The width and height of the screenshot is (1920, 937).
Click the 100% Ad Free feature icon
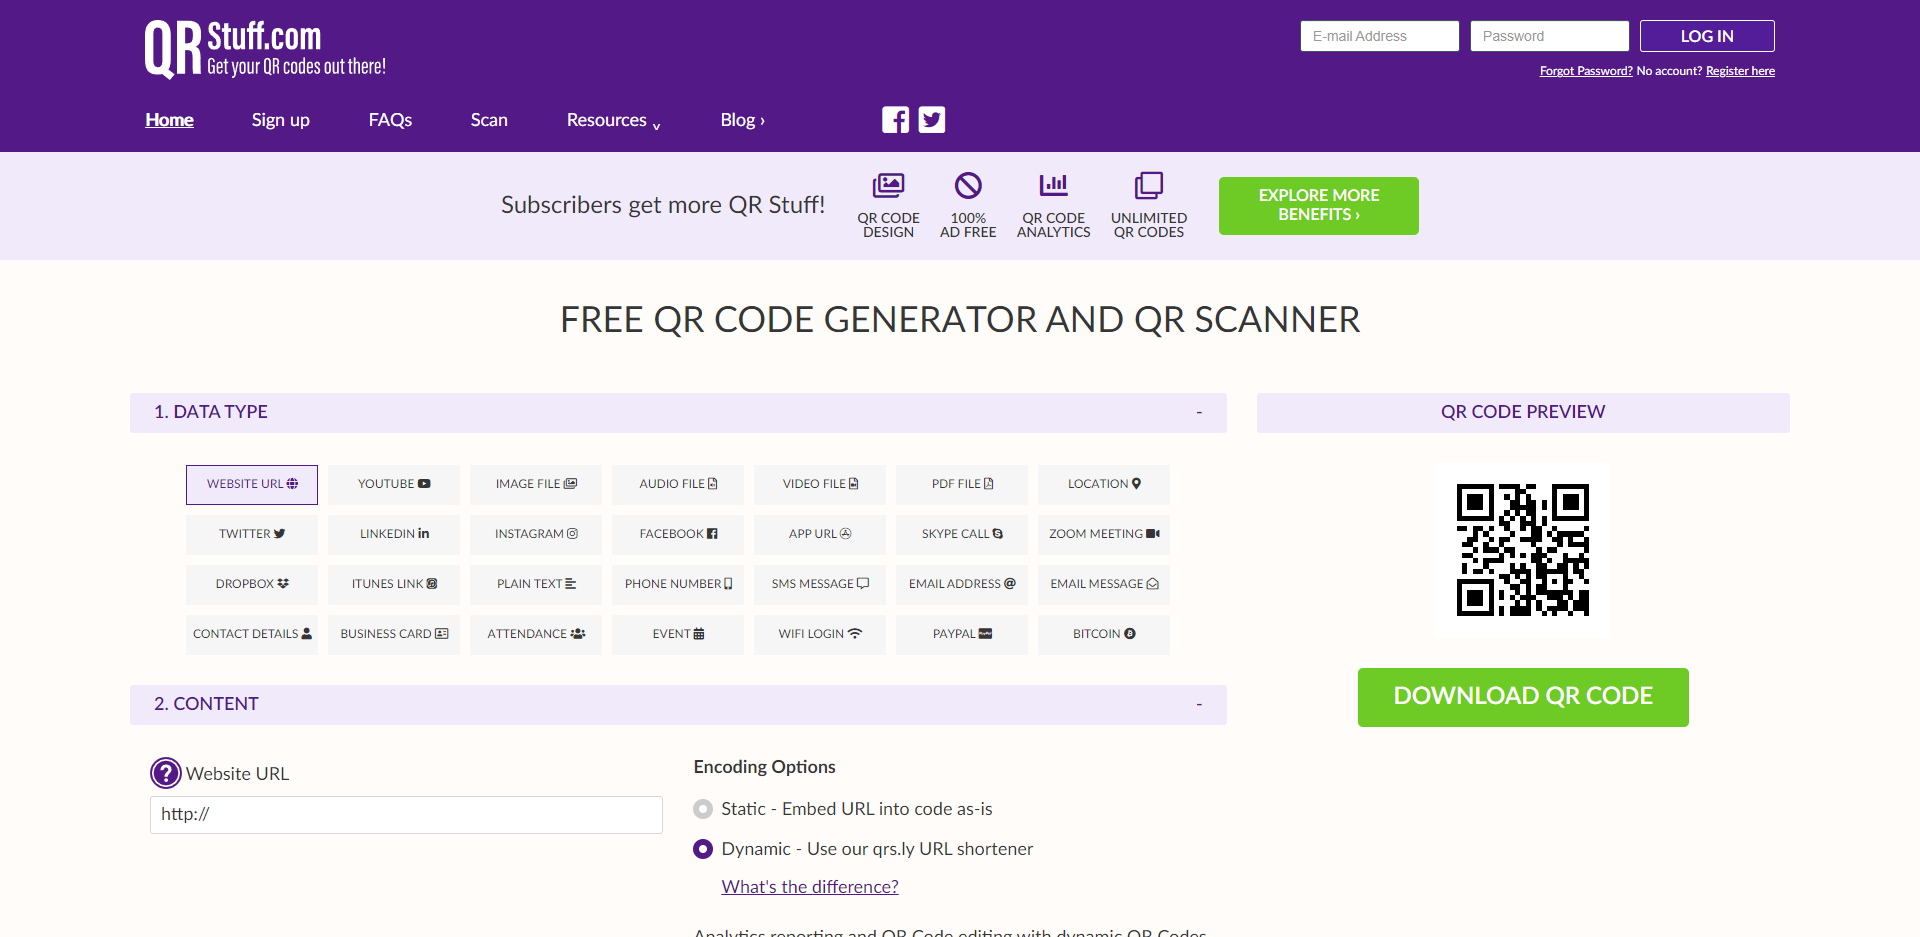[x=967, y=185]
